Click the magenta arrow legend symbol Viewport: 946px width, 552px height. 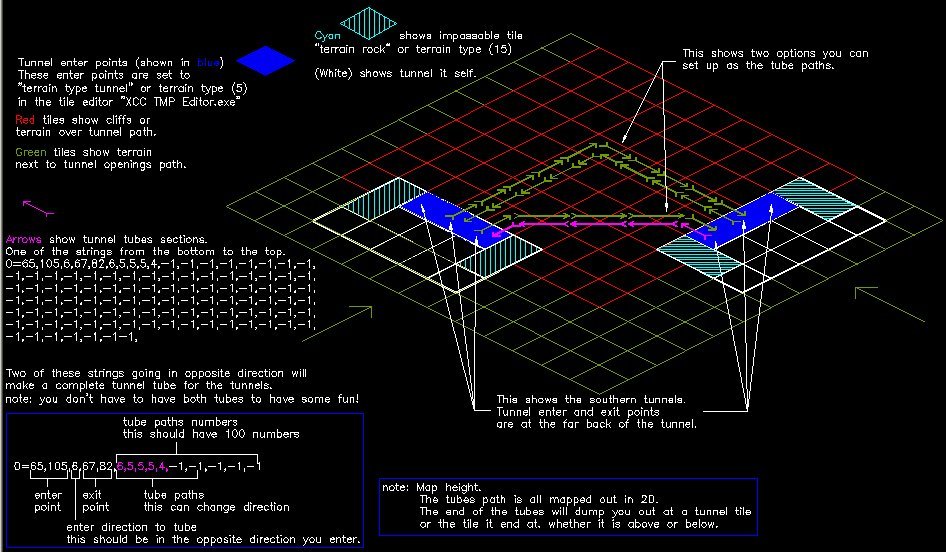(37, 207)
